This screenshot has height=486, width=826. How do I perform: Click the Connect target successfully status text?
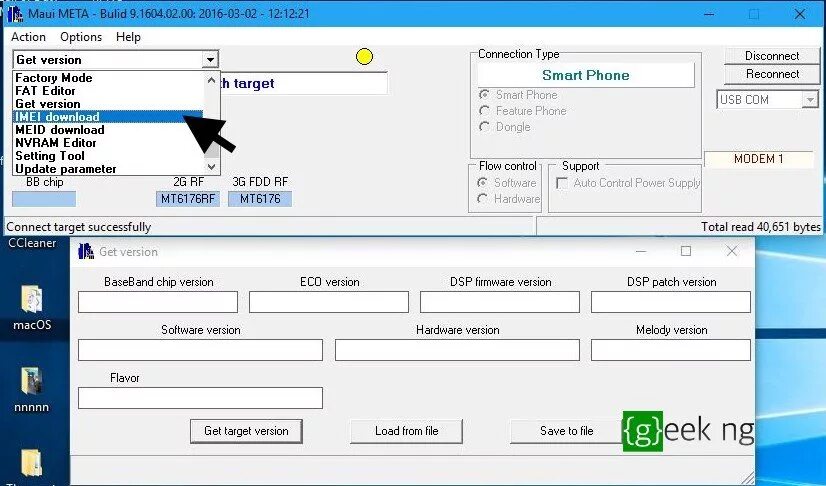78,227
